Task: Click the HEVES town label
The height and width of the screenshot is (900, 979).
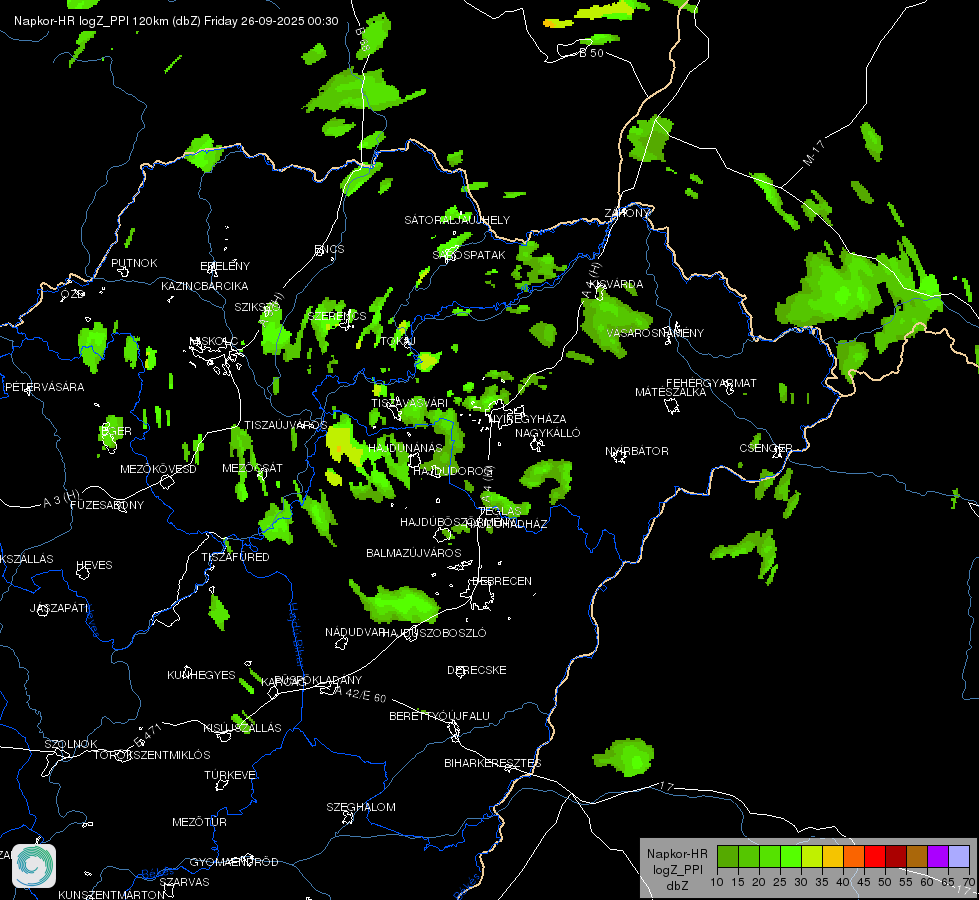Action: [94, 565]
